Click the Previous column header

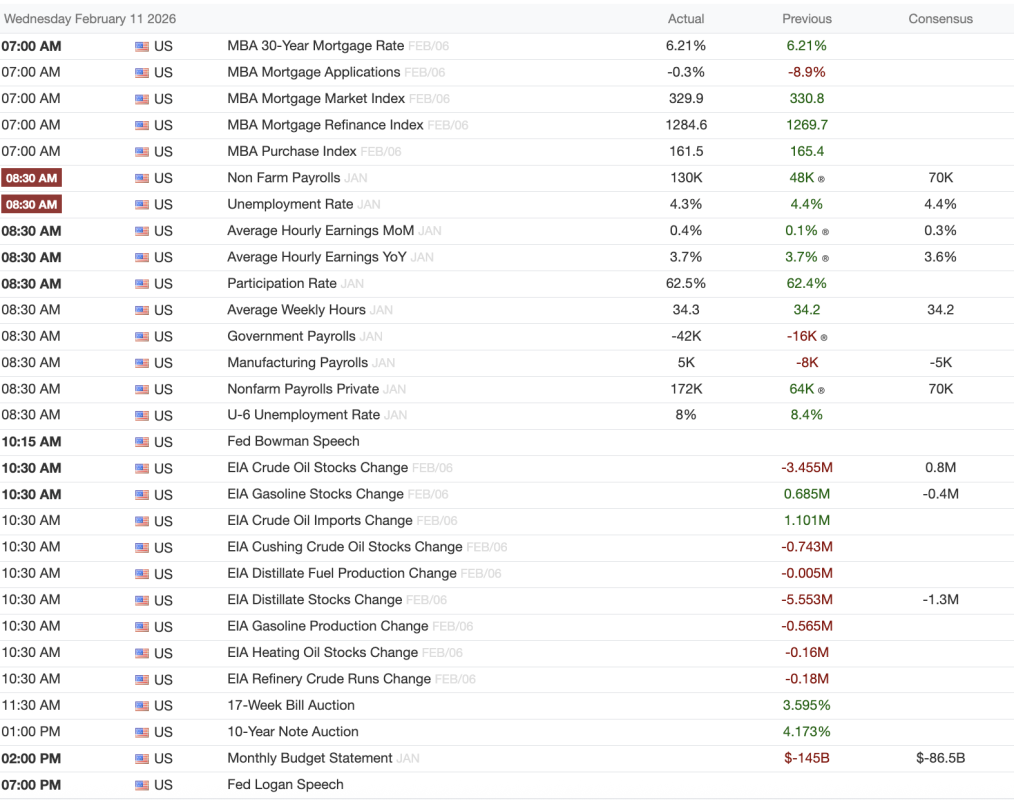[807, 19]
